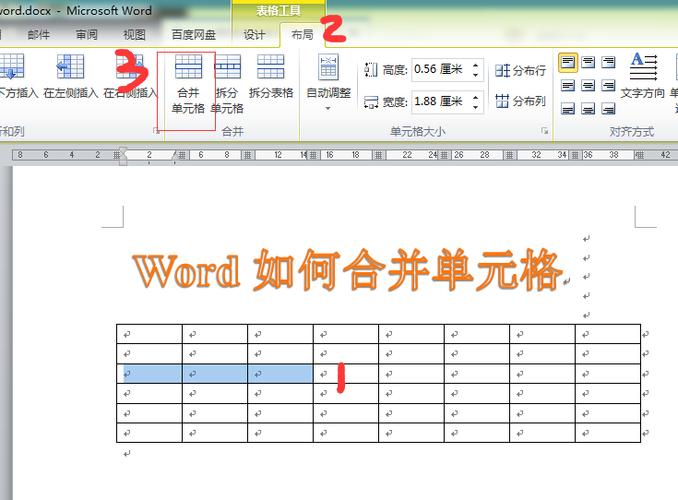The width and height of the screenshot is (678, 500).
Task: Select Align Center Left alignment icon
Action: click(568, 86)
